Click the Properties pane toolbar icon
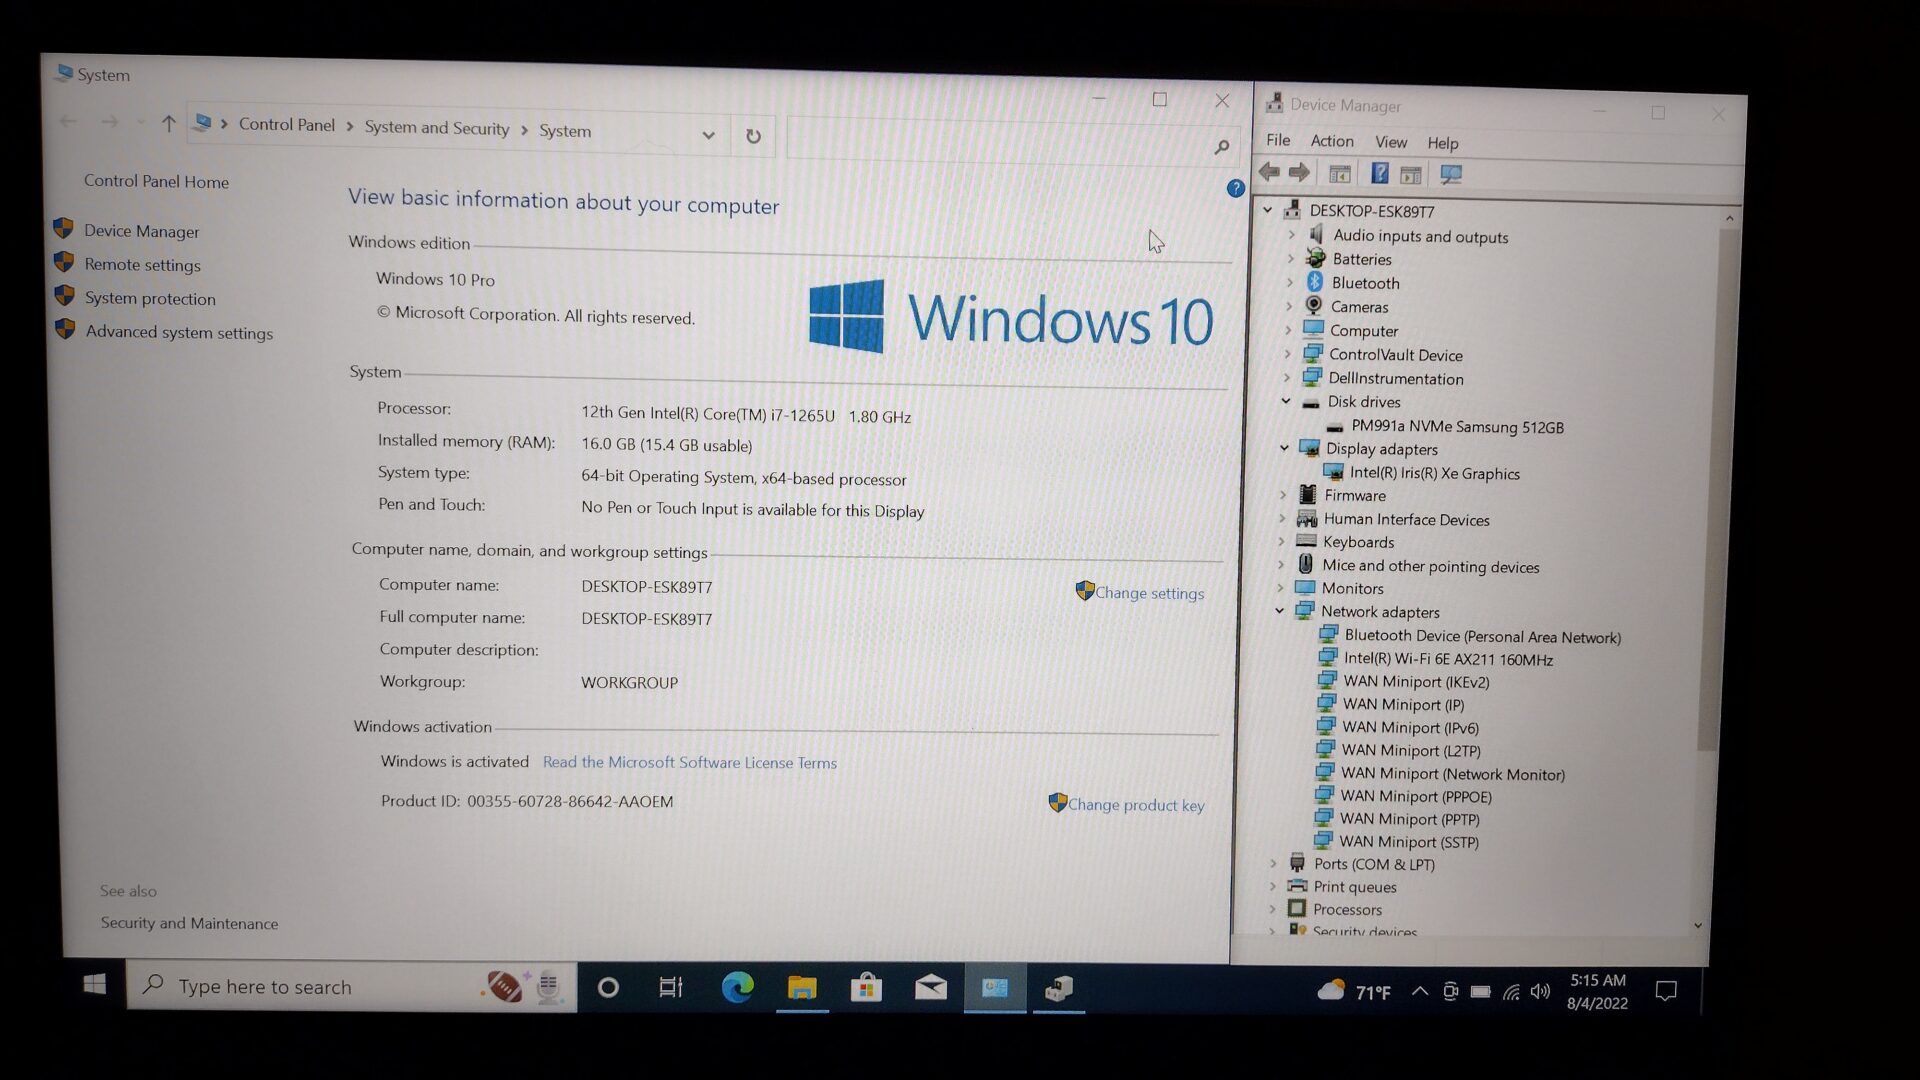 click(x=1411, y=175)
